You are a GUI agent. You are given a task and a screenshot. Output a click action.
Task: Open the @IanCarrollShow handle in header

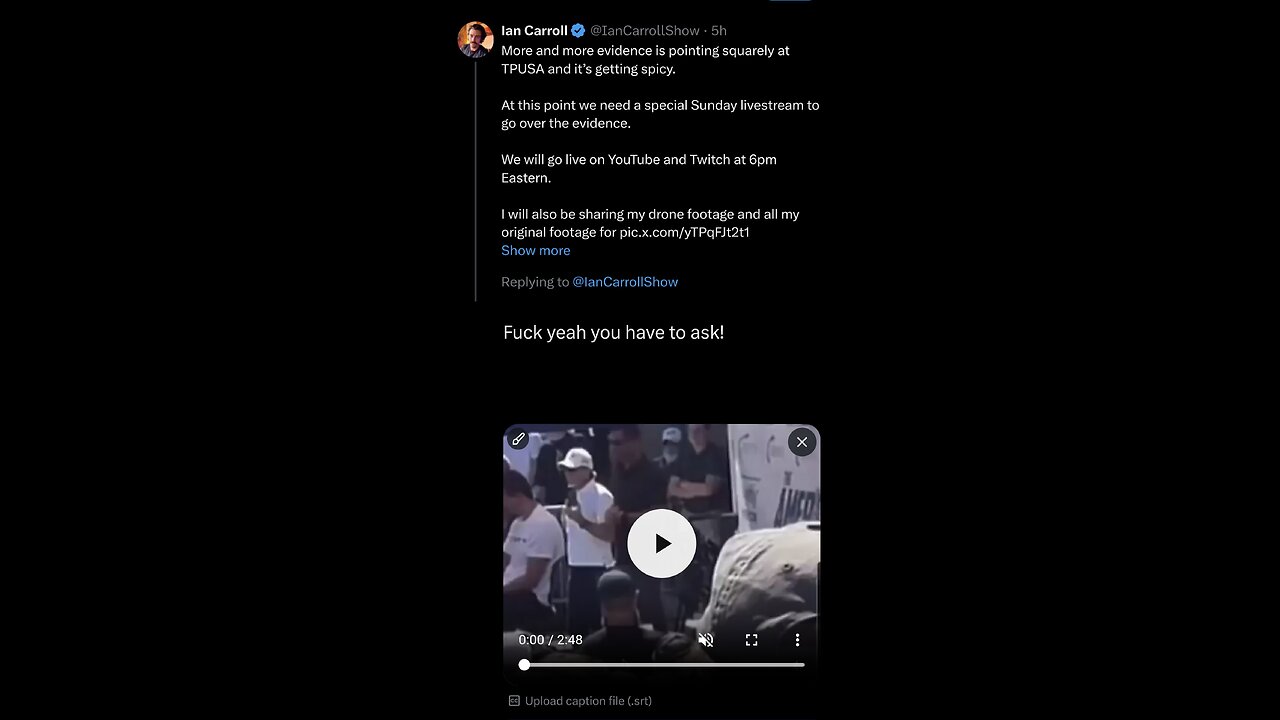(x=645, y=31)
